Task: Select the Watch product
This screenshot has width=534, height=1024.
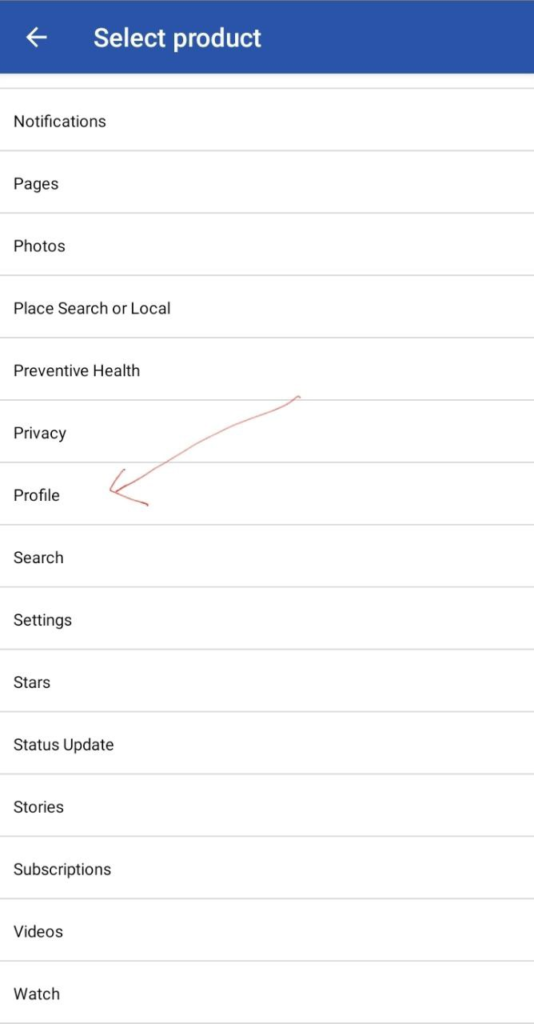Action: pyautogui.click(x=267, y=994)
